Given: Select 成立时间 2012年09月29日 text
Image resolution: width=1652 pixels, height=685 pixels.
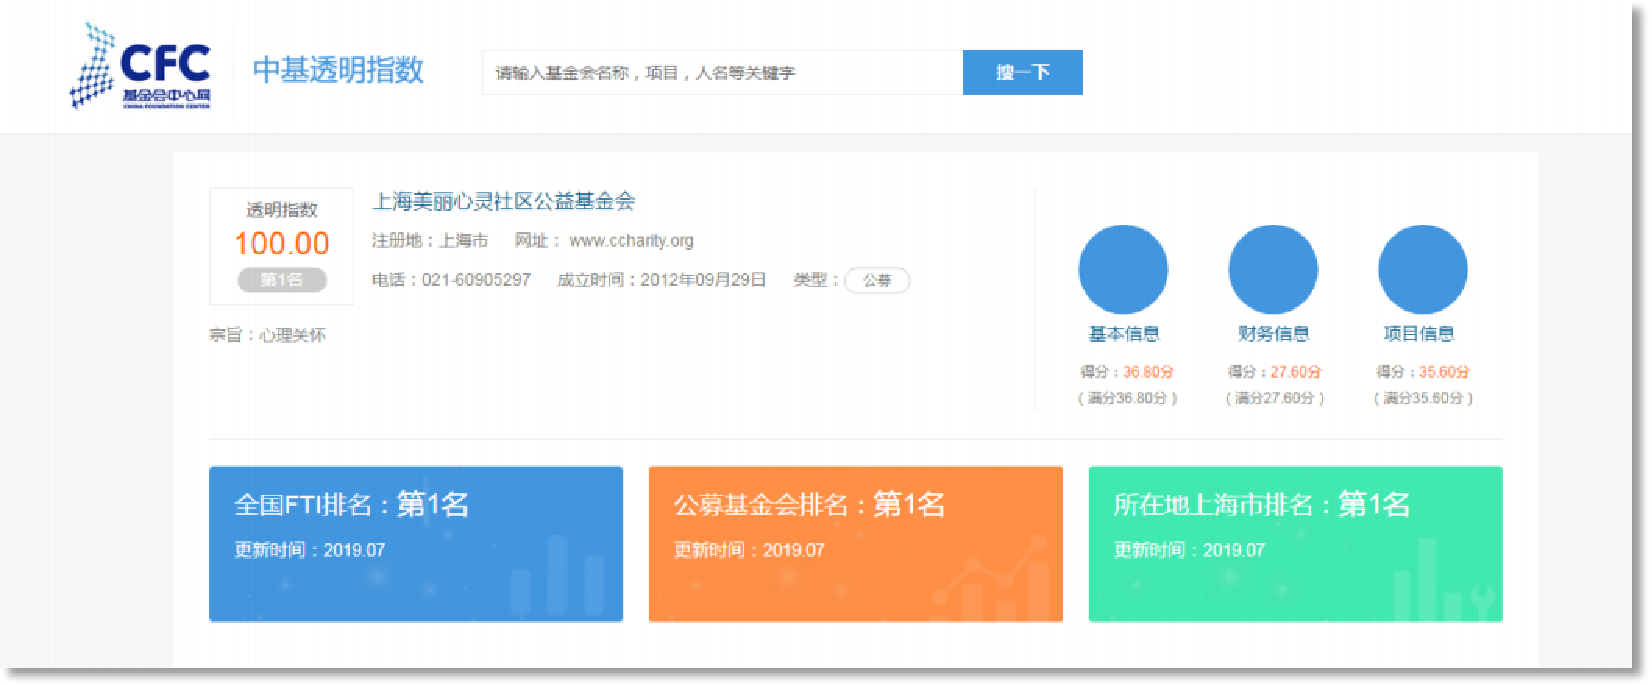Looking at the screenshot, I should [662, 280].
